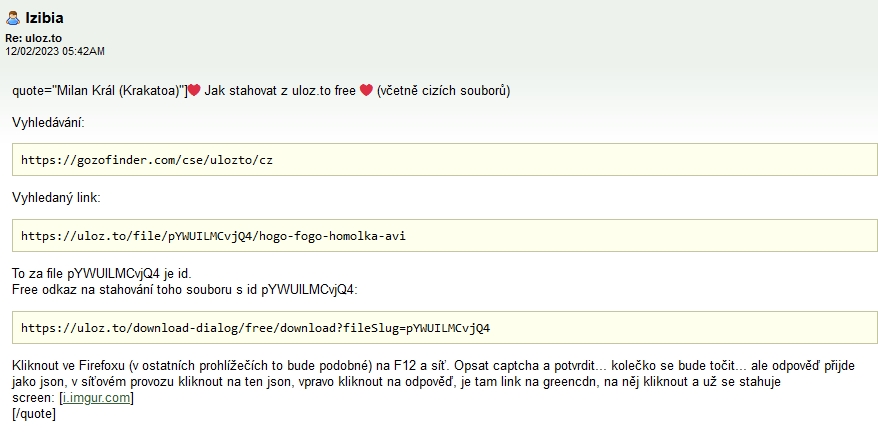
Task: Click the 'Vyhledaný link:' label
Action: (56, 199)
